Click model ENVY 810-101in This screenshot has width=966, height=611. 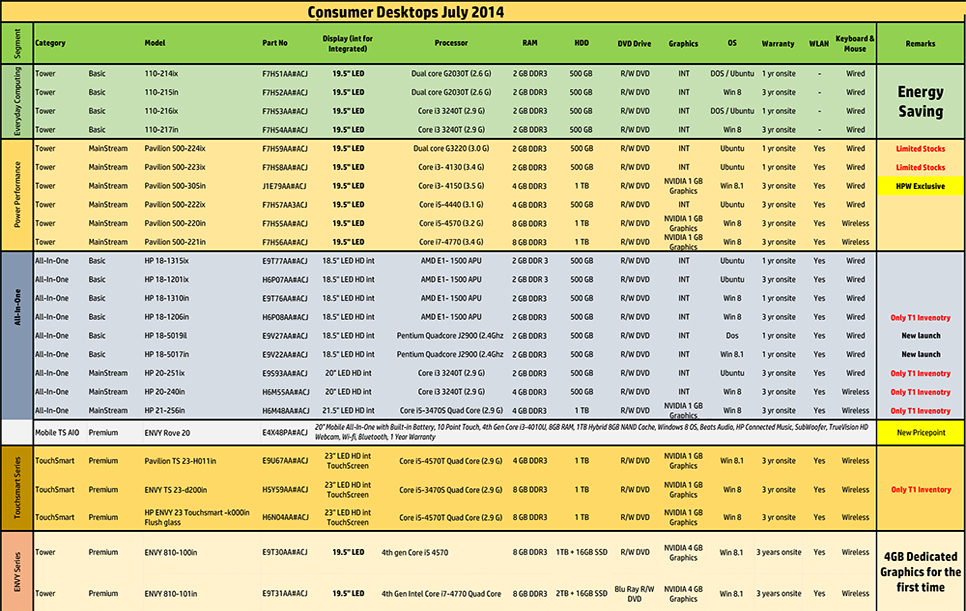pos(171,594)
